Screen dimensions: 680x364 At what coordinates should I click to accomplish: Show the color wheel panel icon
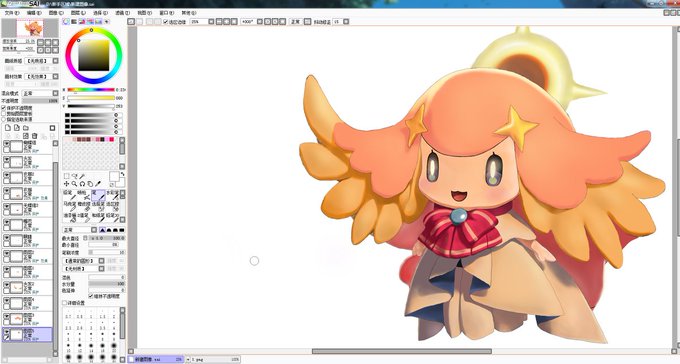point(66,22)
